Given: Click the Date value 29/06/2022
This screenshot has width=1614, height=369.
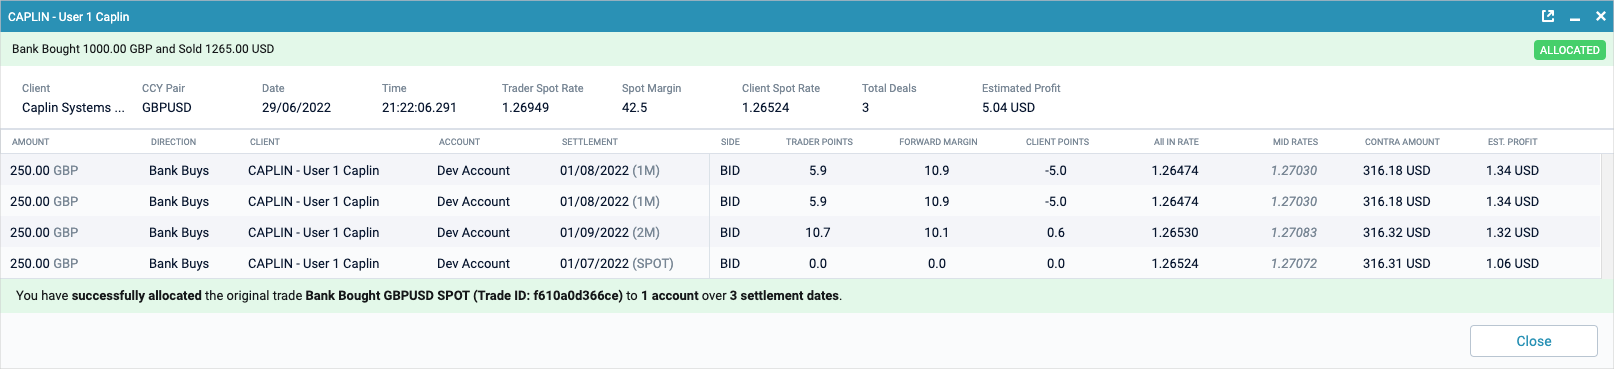Looking at the screenshot, I should click(296, 107).
